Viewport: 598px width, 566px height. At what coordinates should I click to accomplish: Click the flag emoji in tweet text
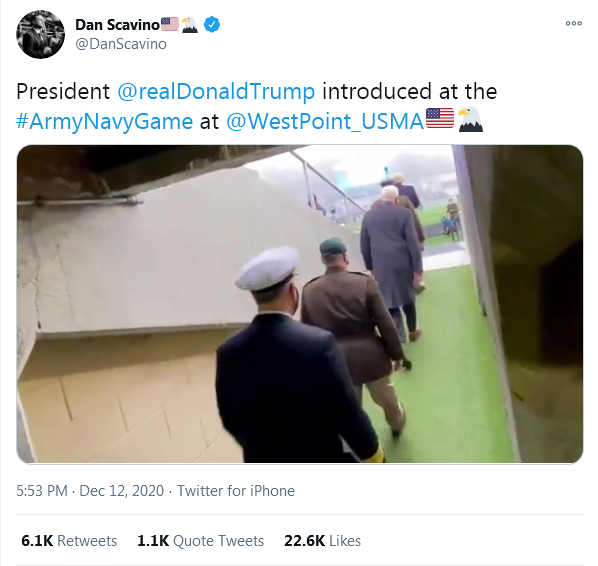click(x=440, y=119)
